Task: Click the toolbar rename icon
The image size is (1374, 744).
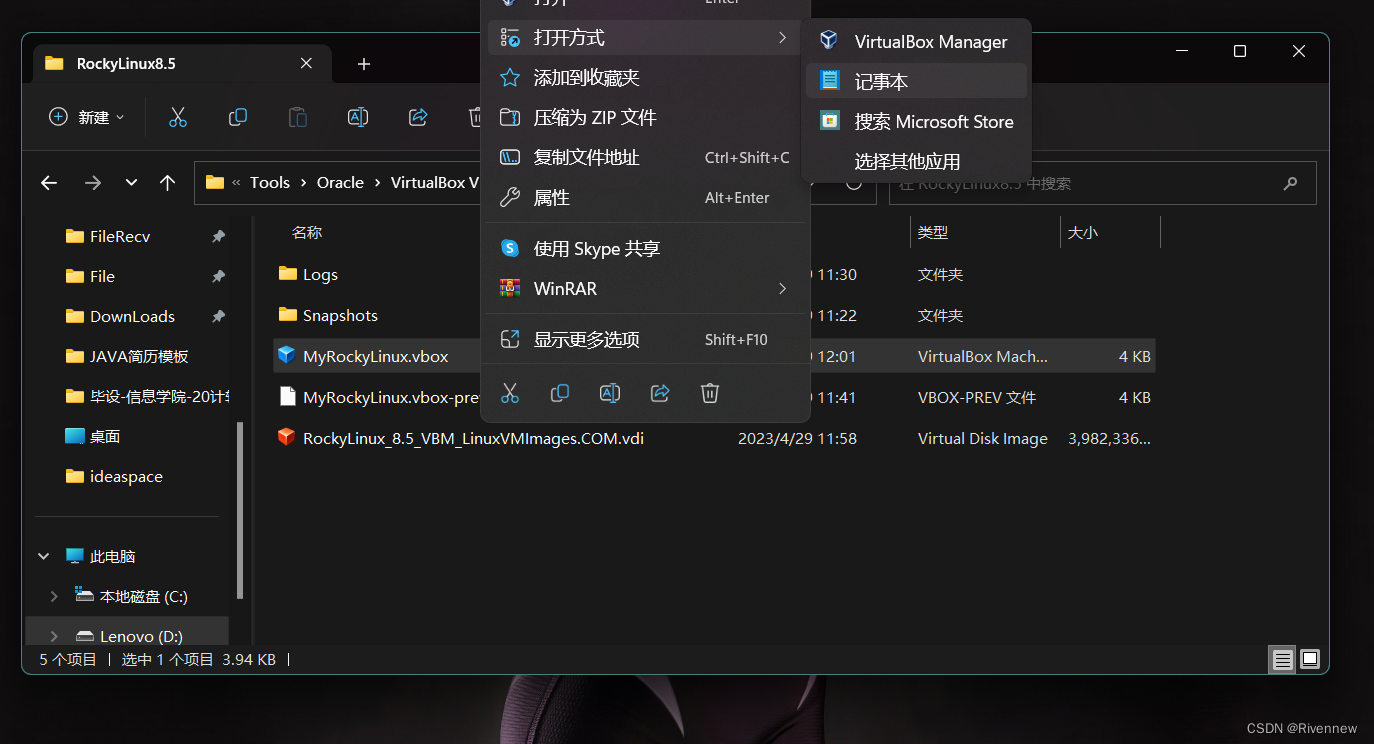Action: coord(358,117)
